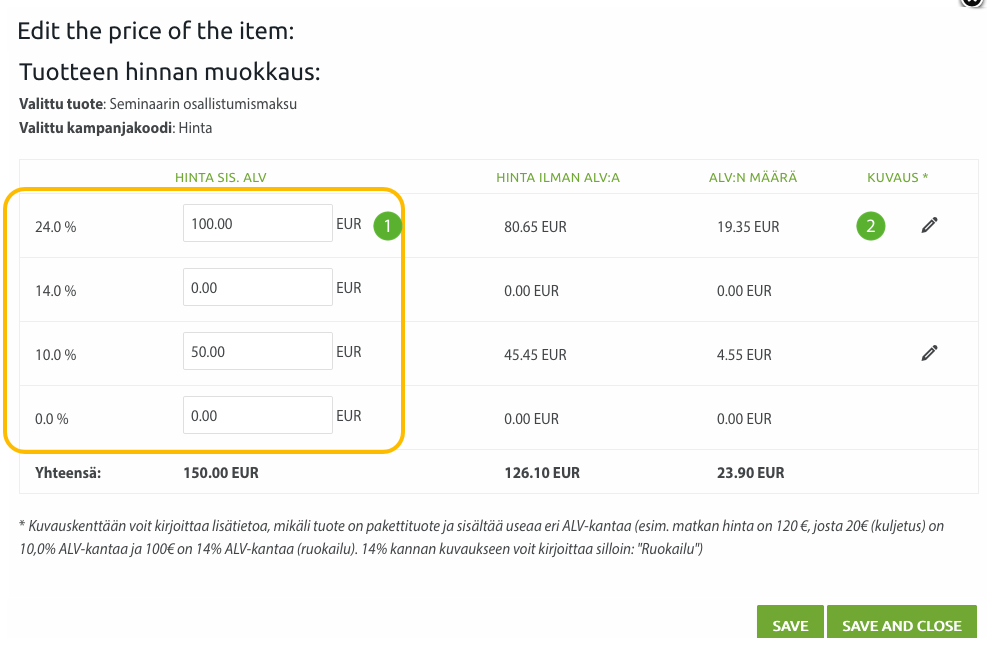Click the pencil edit icon in the 10.0 % row

click(x=930, y=353)
